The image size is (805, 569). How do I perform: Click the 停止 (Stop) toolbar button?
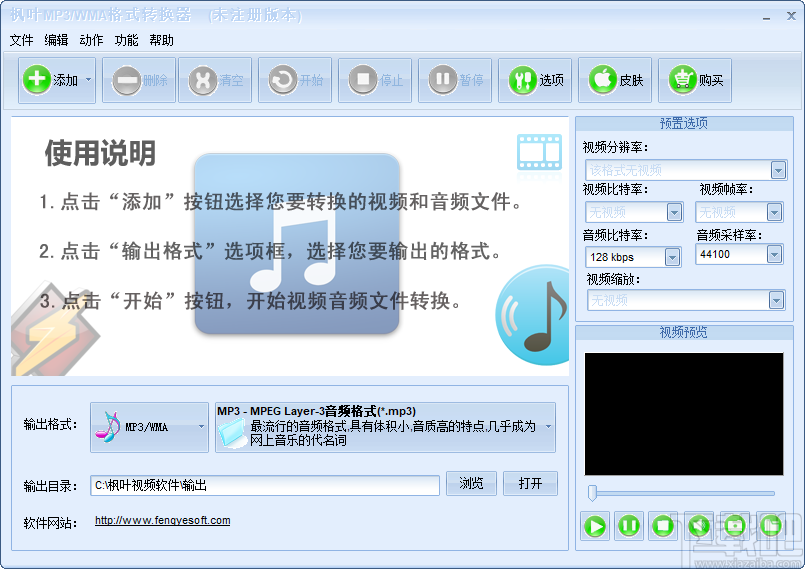click(375, 80)
